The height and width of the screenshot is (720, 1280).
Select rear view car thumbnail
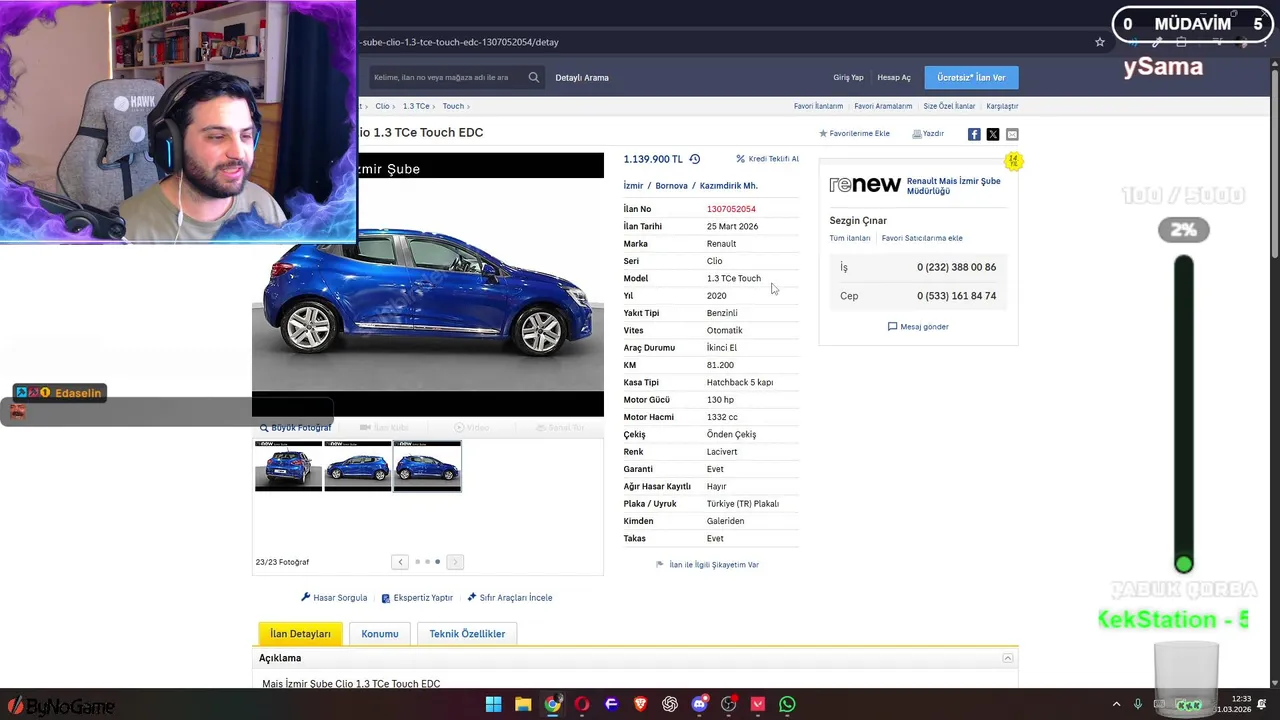289,466
